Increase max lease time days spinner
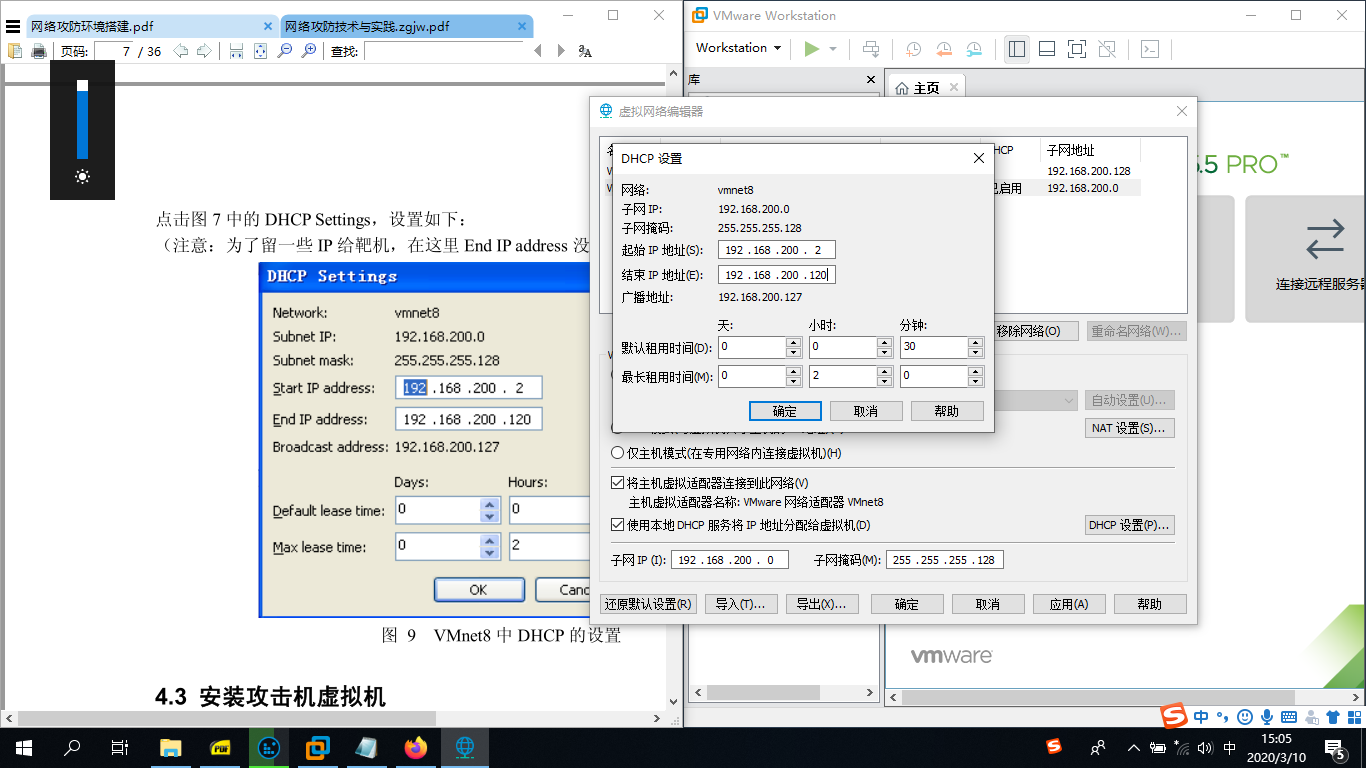 pyautogui.click(x=793, y=371)
